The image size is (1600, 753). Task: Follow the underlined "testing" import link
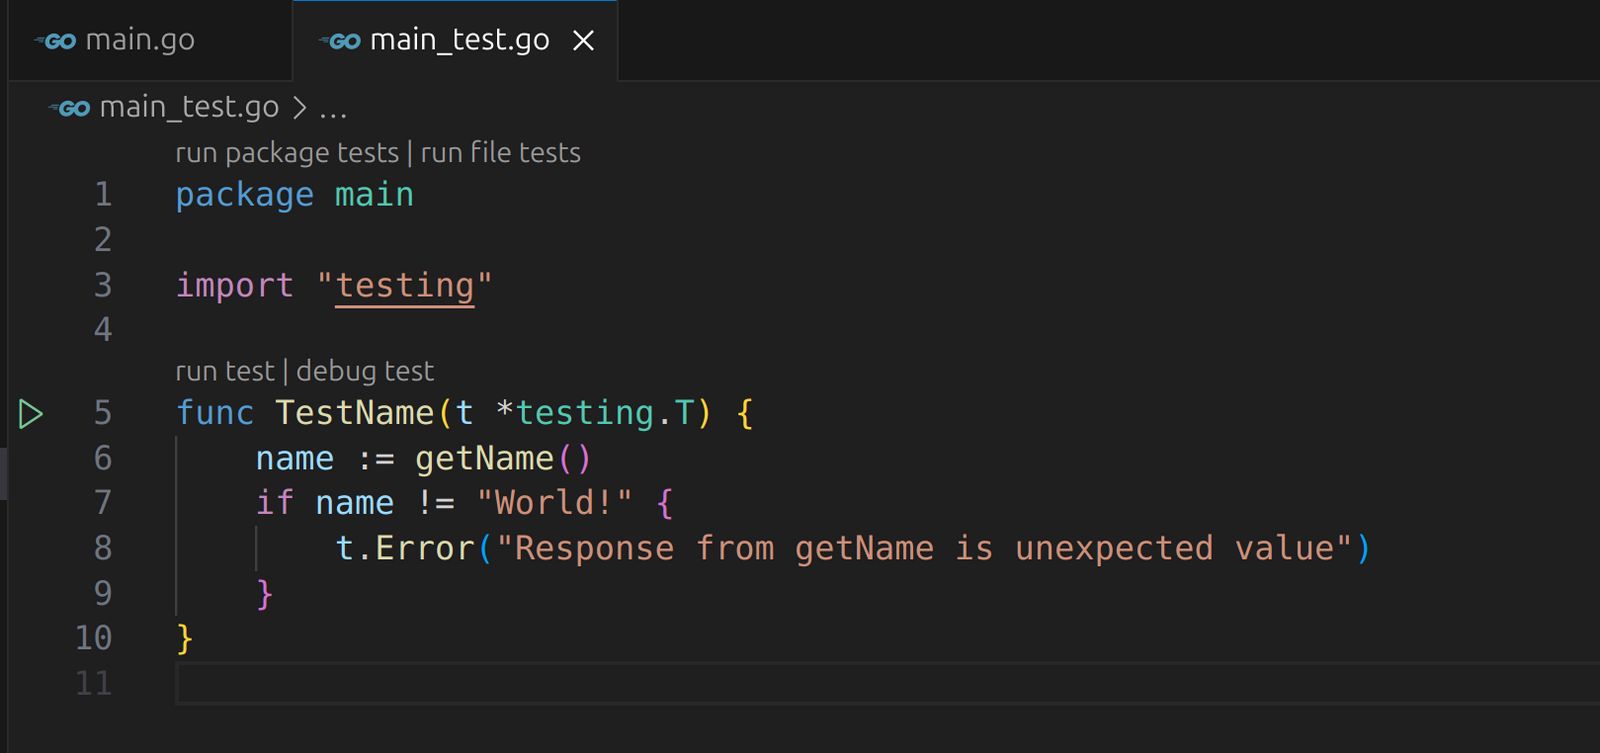[x=404, y=286]
